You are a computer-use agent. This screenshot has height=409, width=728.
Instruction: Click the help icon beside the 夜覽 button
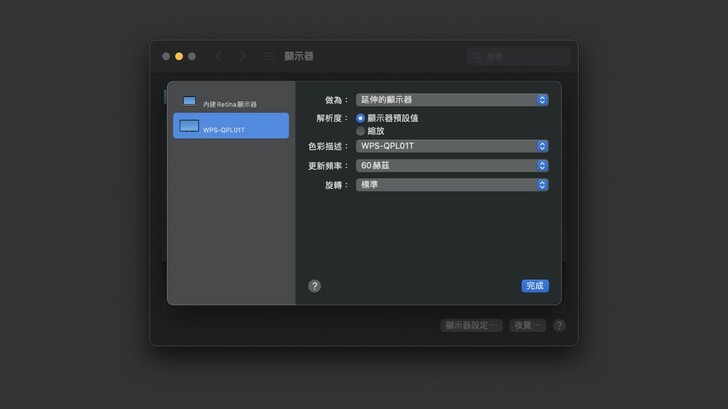pos(559,325)
